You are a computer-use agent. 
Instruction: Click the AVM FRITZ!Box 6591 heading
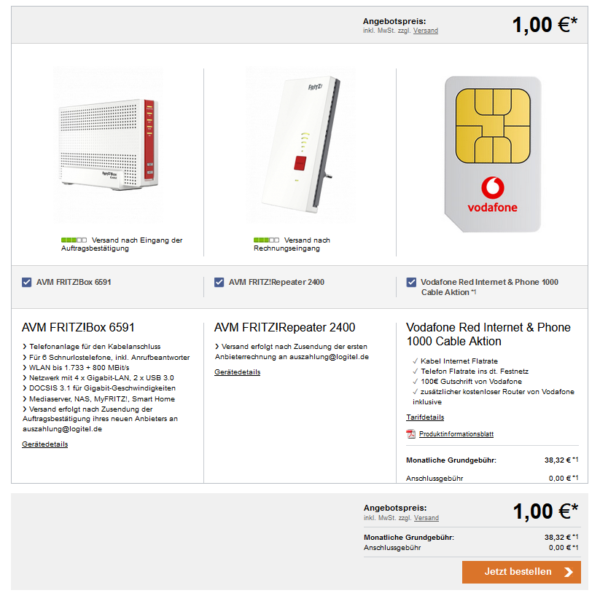pyautogui.click(x=78, y=327)
